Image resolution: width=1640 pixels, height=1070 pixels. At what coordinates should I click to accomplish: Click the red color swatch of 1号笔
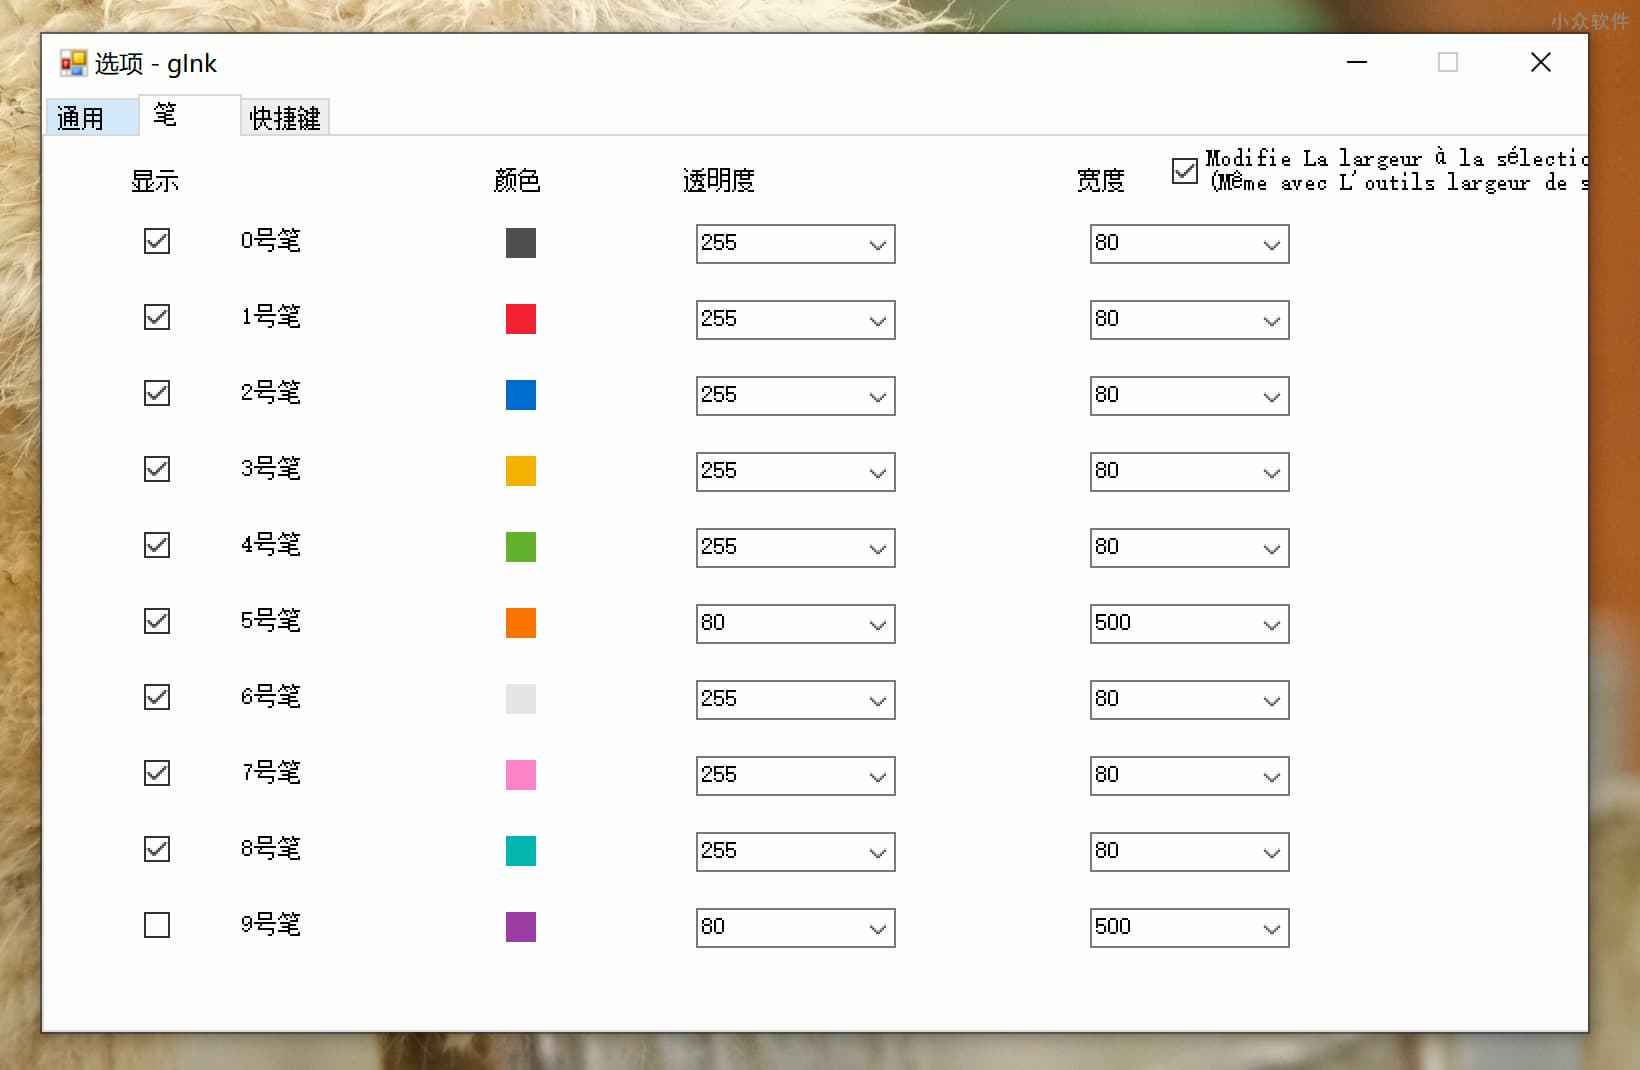point(520,318)
